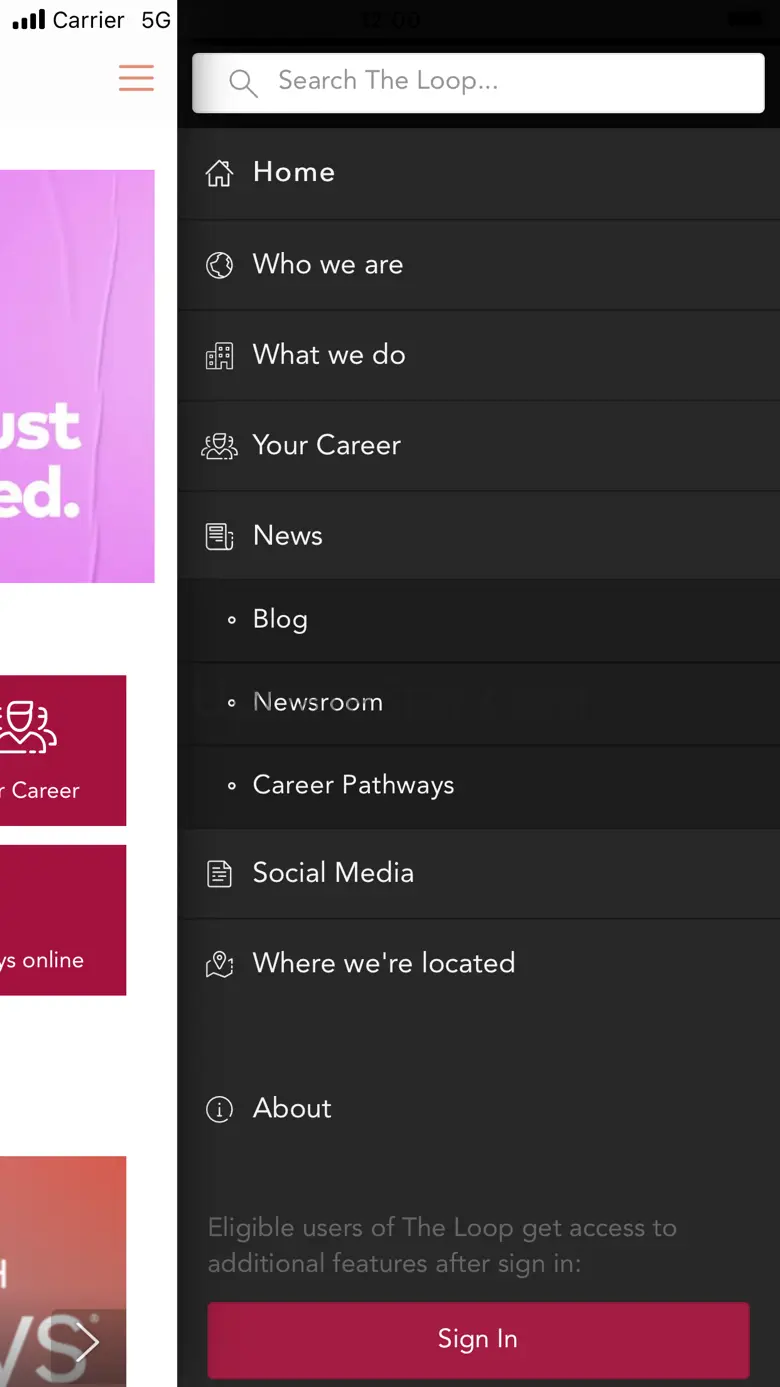The height and width of the screenshot is (1387, 780).
Task: Select Career Pathways submenu item
Action: 479,786
